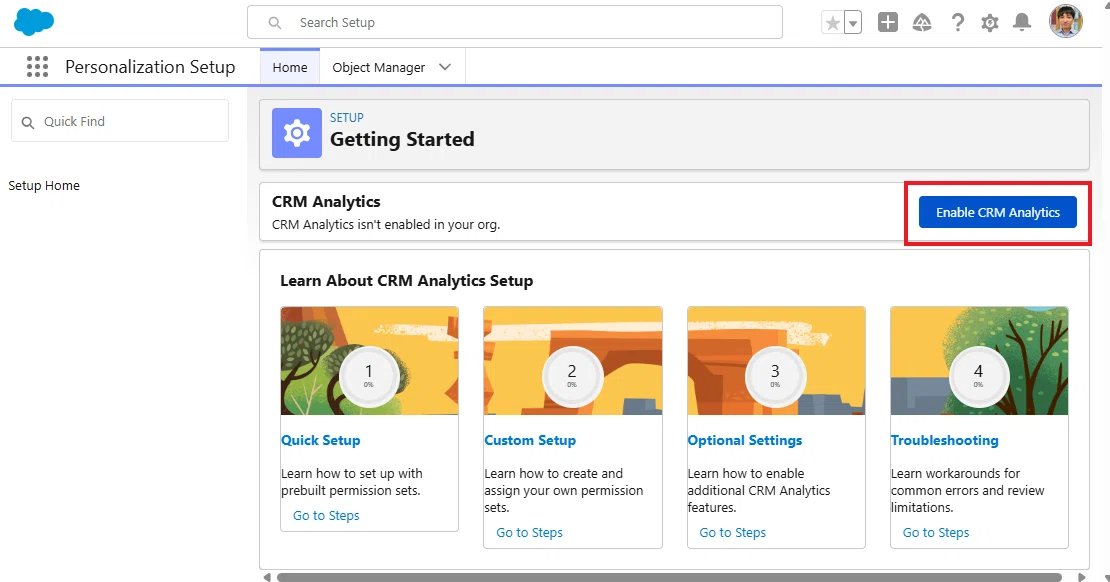The image size is (1110, 582).
Task: Open Global Actions plus icon
Action: [x=888, y=23]
